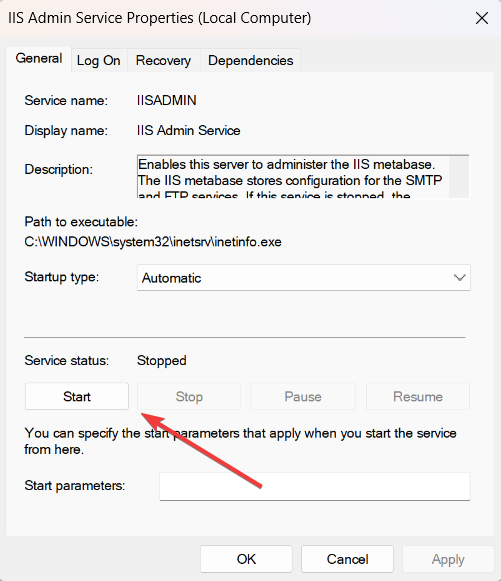Viewport: 501px width, 581px height.
Task: Click the greyed-out Resume button
Action: point(418,396)
